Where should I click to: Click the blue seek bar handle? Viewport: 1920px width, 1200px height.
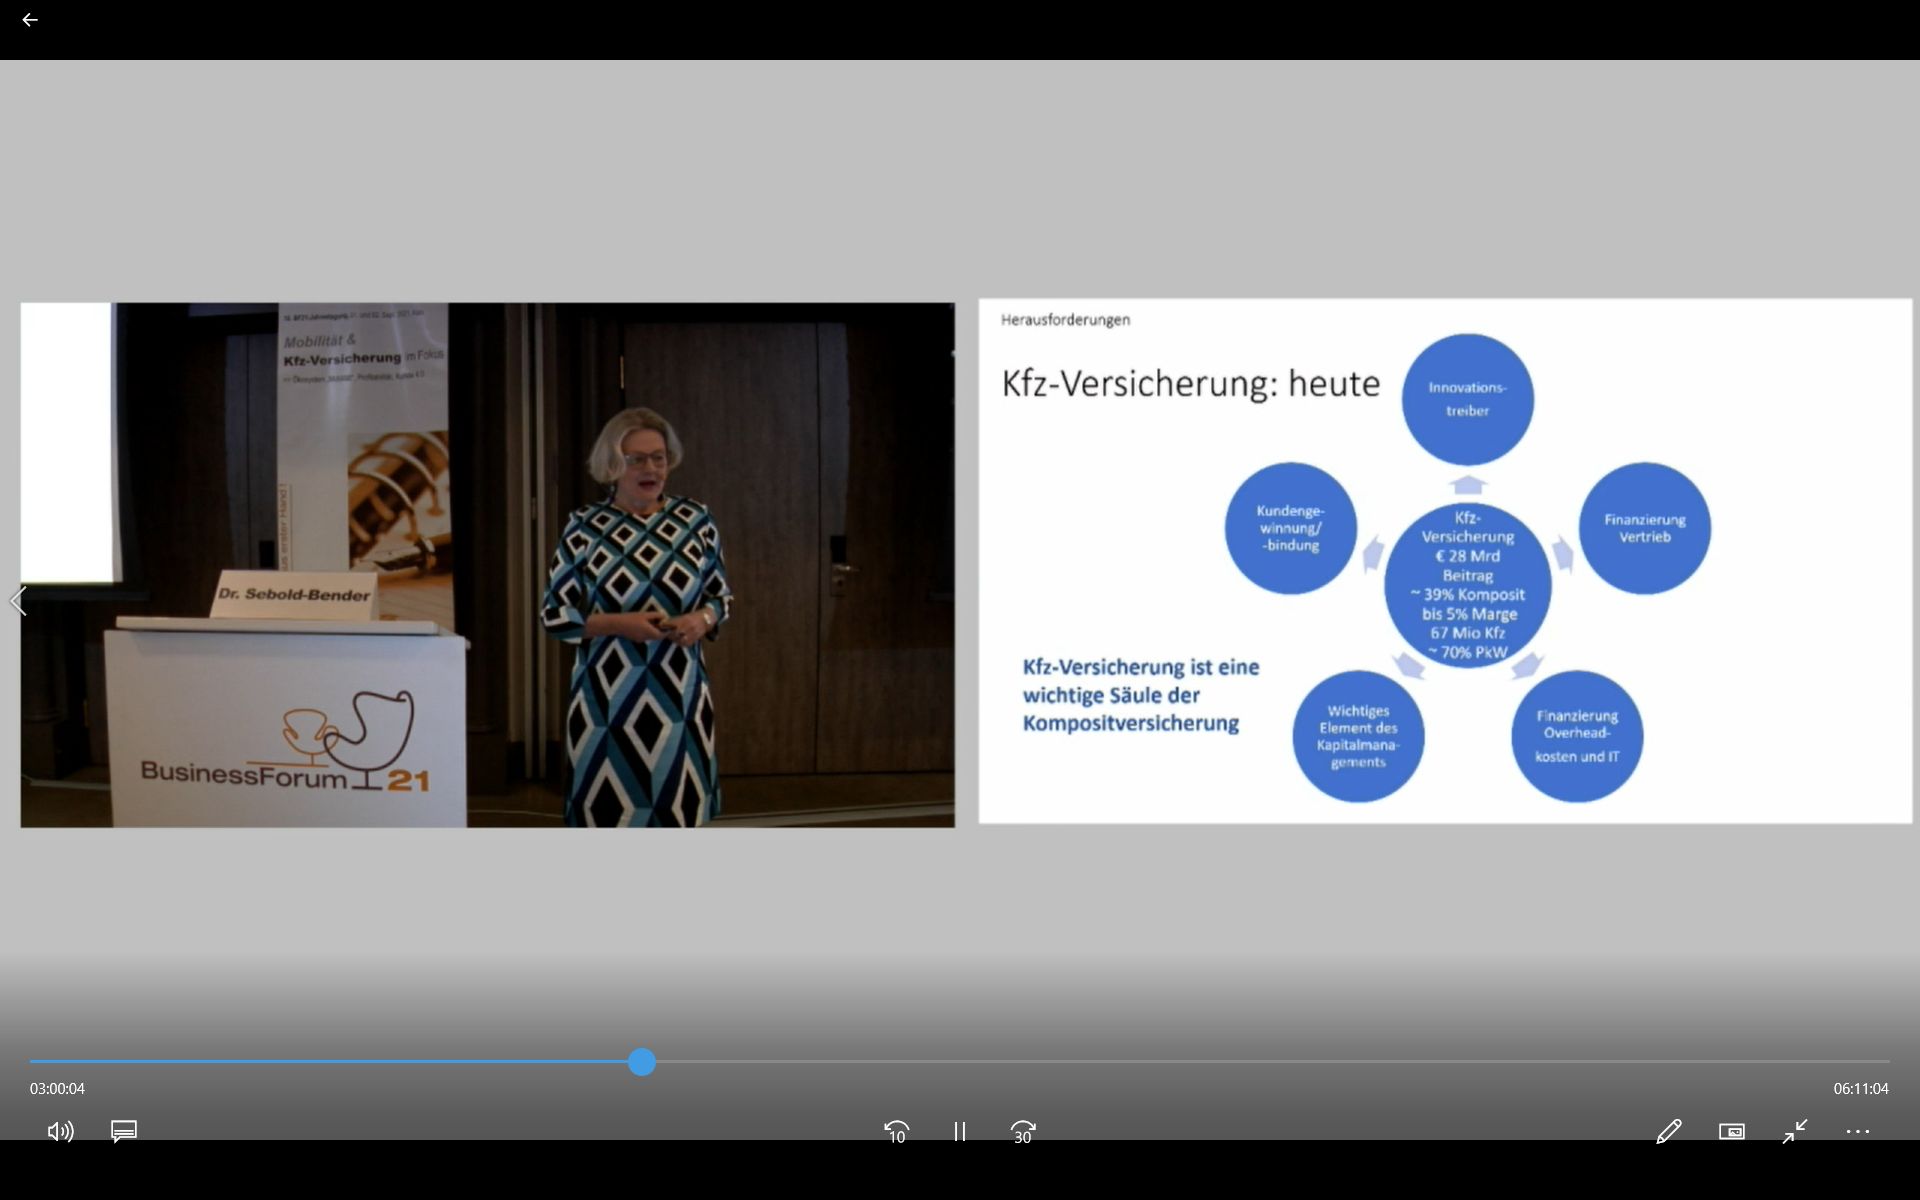coord(642,1062)
